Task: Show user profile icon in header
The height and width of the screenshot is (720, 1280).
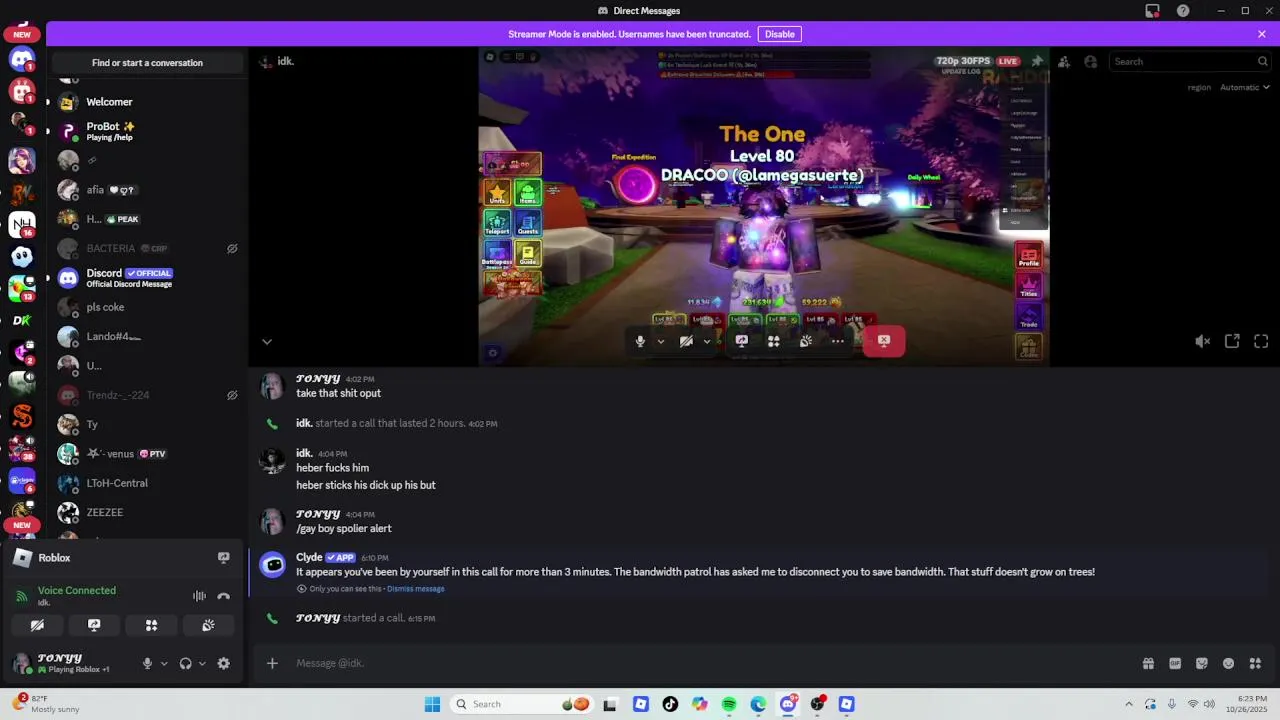Action: click(1091, 61)
